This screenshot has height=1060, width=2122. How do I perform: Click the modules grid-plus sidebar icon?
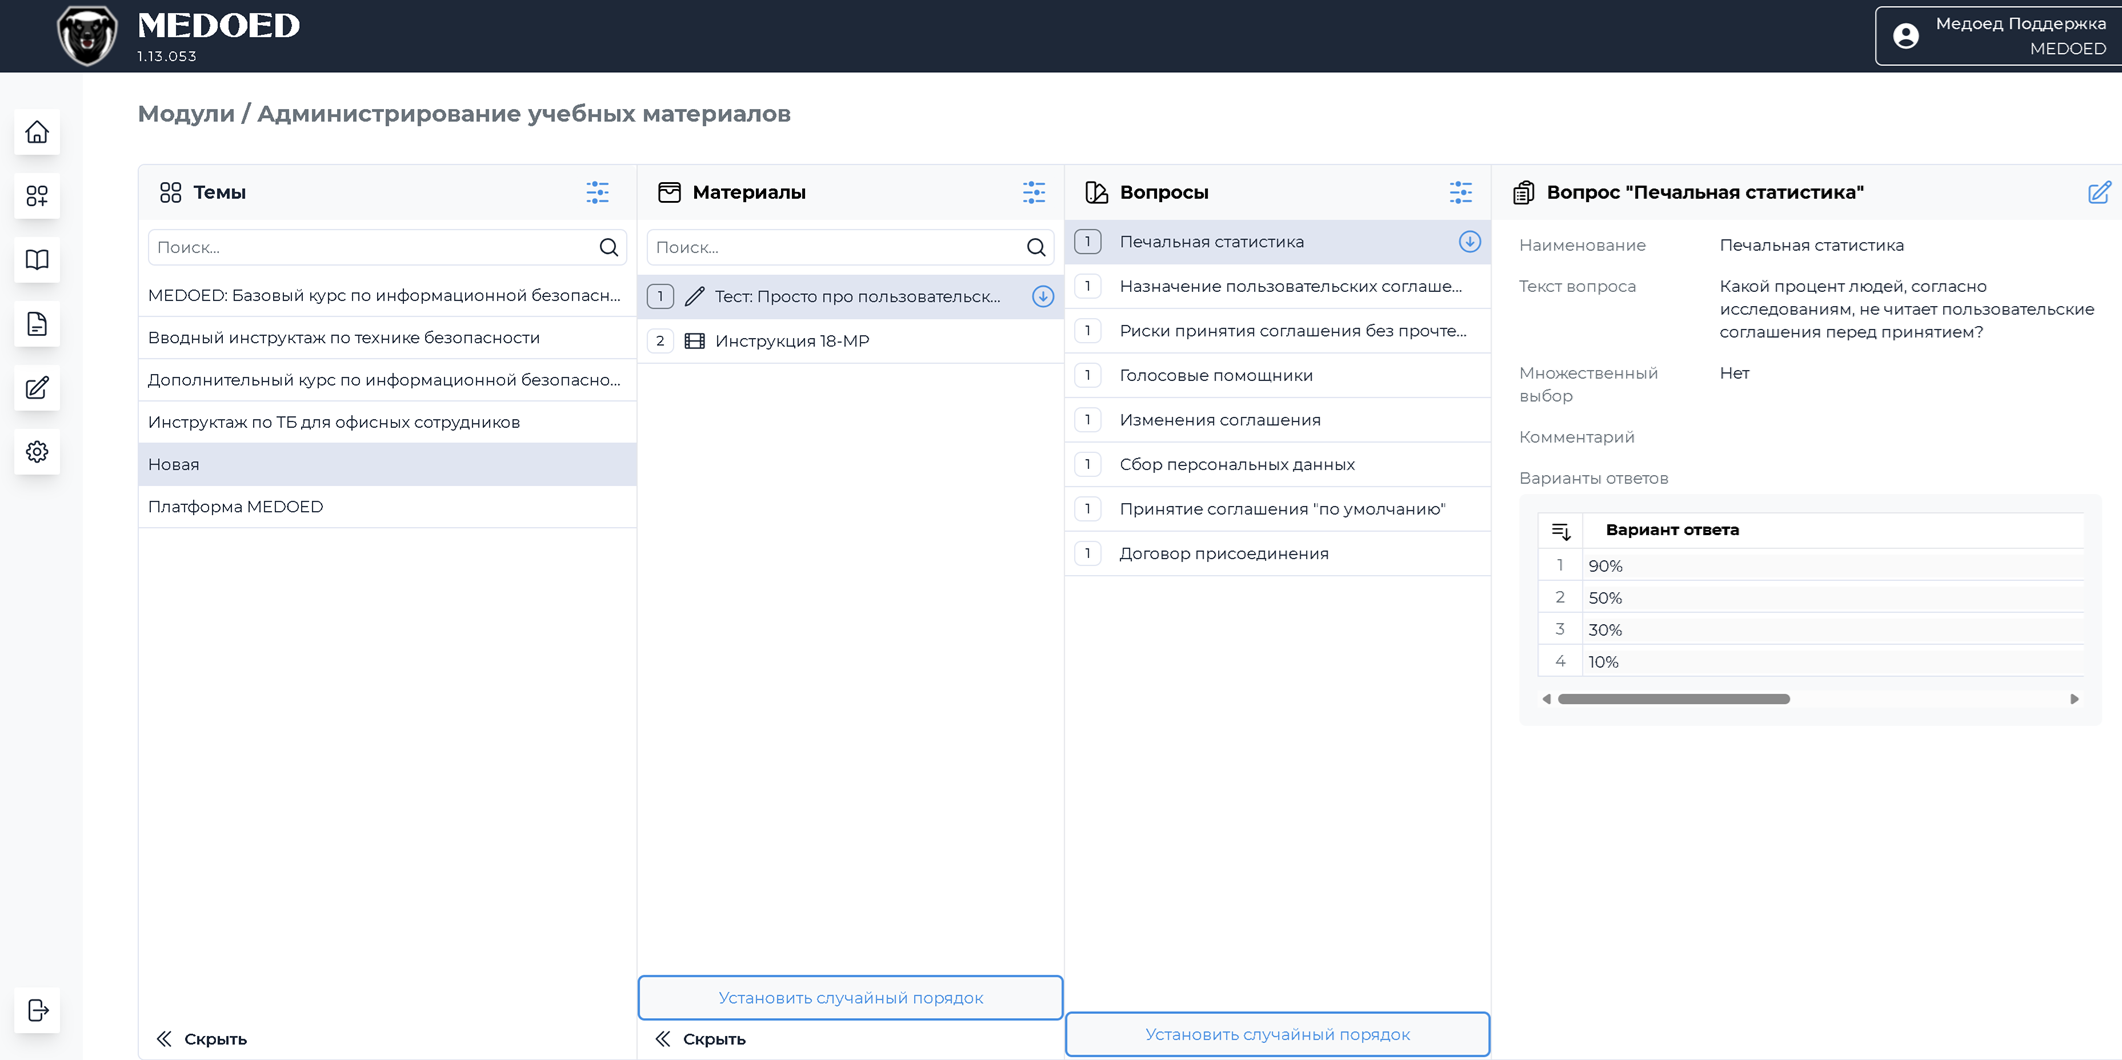[37, 196]
